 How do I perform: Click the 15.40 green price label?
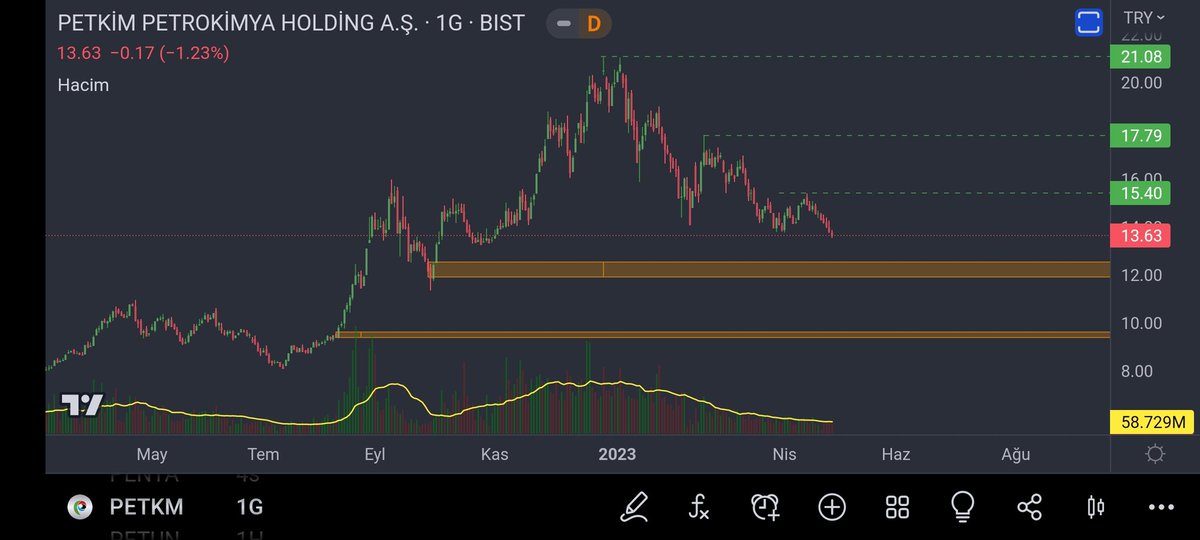[x=1141, y=192]
